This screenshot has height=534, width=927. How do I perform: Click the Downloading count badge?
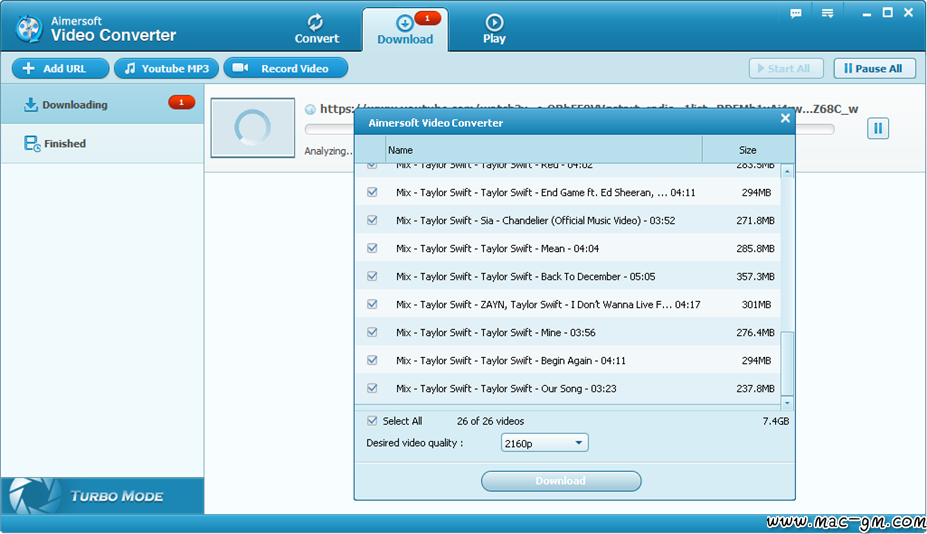point(181,102)
